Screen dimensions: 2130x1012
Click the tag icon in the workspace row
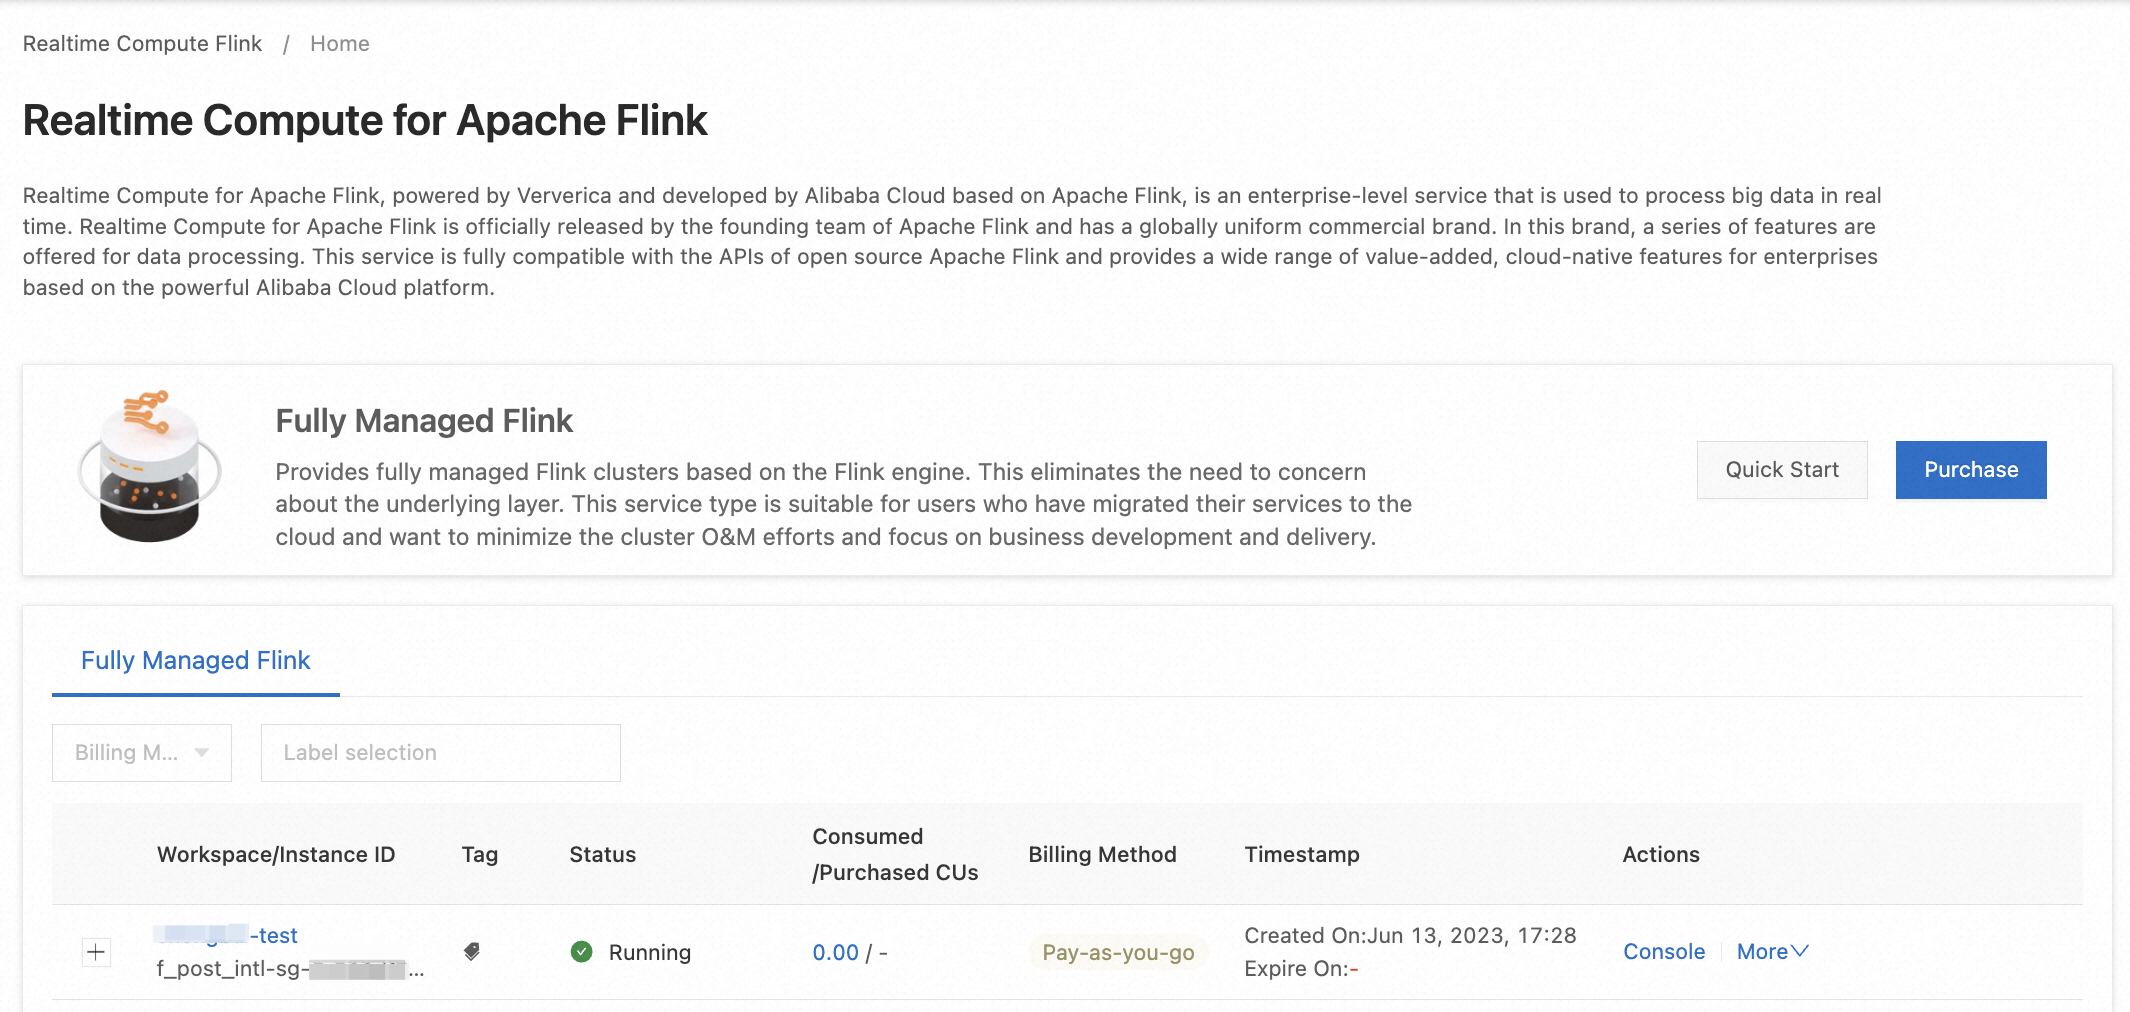click(x=472, y=952)
